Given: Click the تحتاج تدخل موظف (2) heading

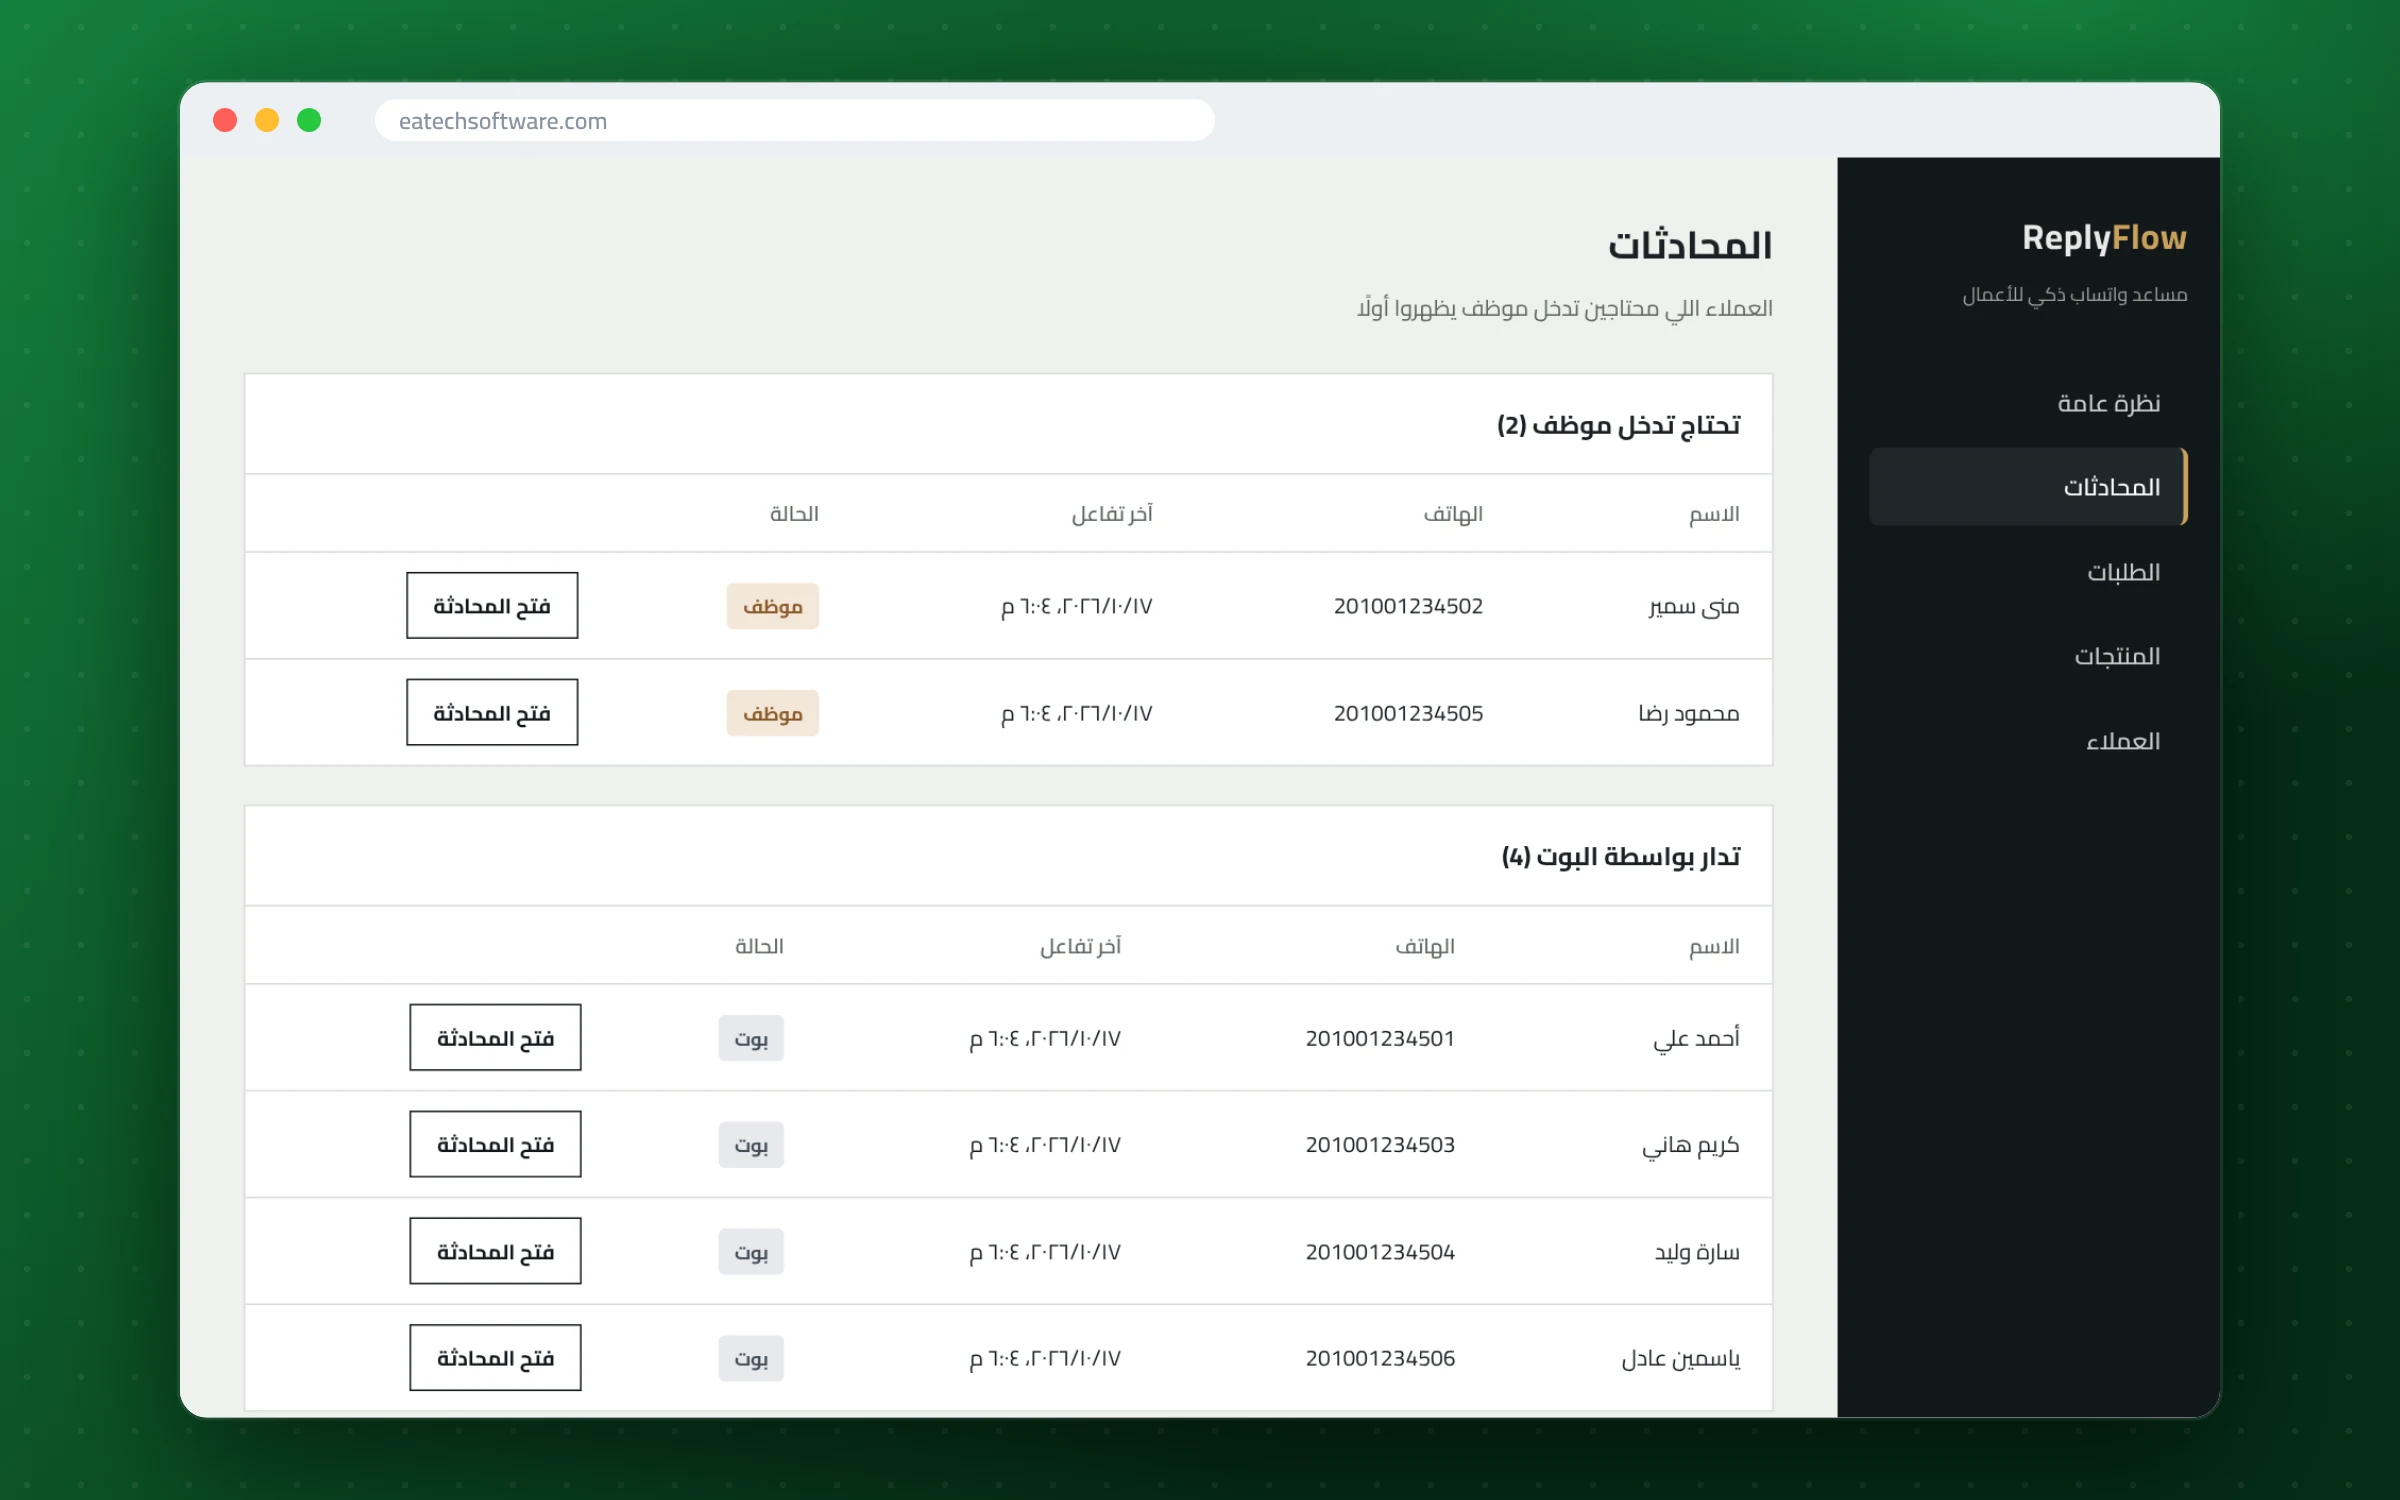Looking at the screenshot, I should point(1618,425).
